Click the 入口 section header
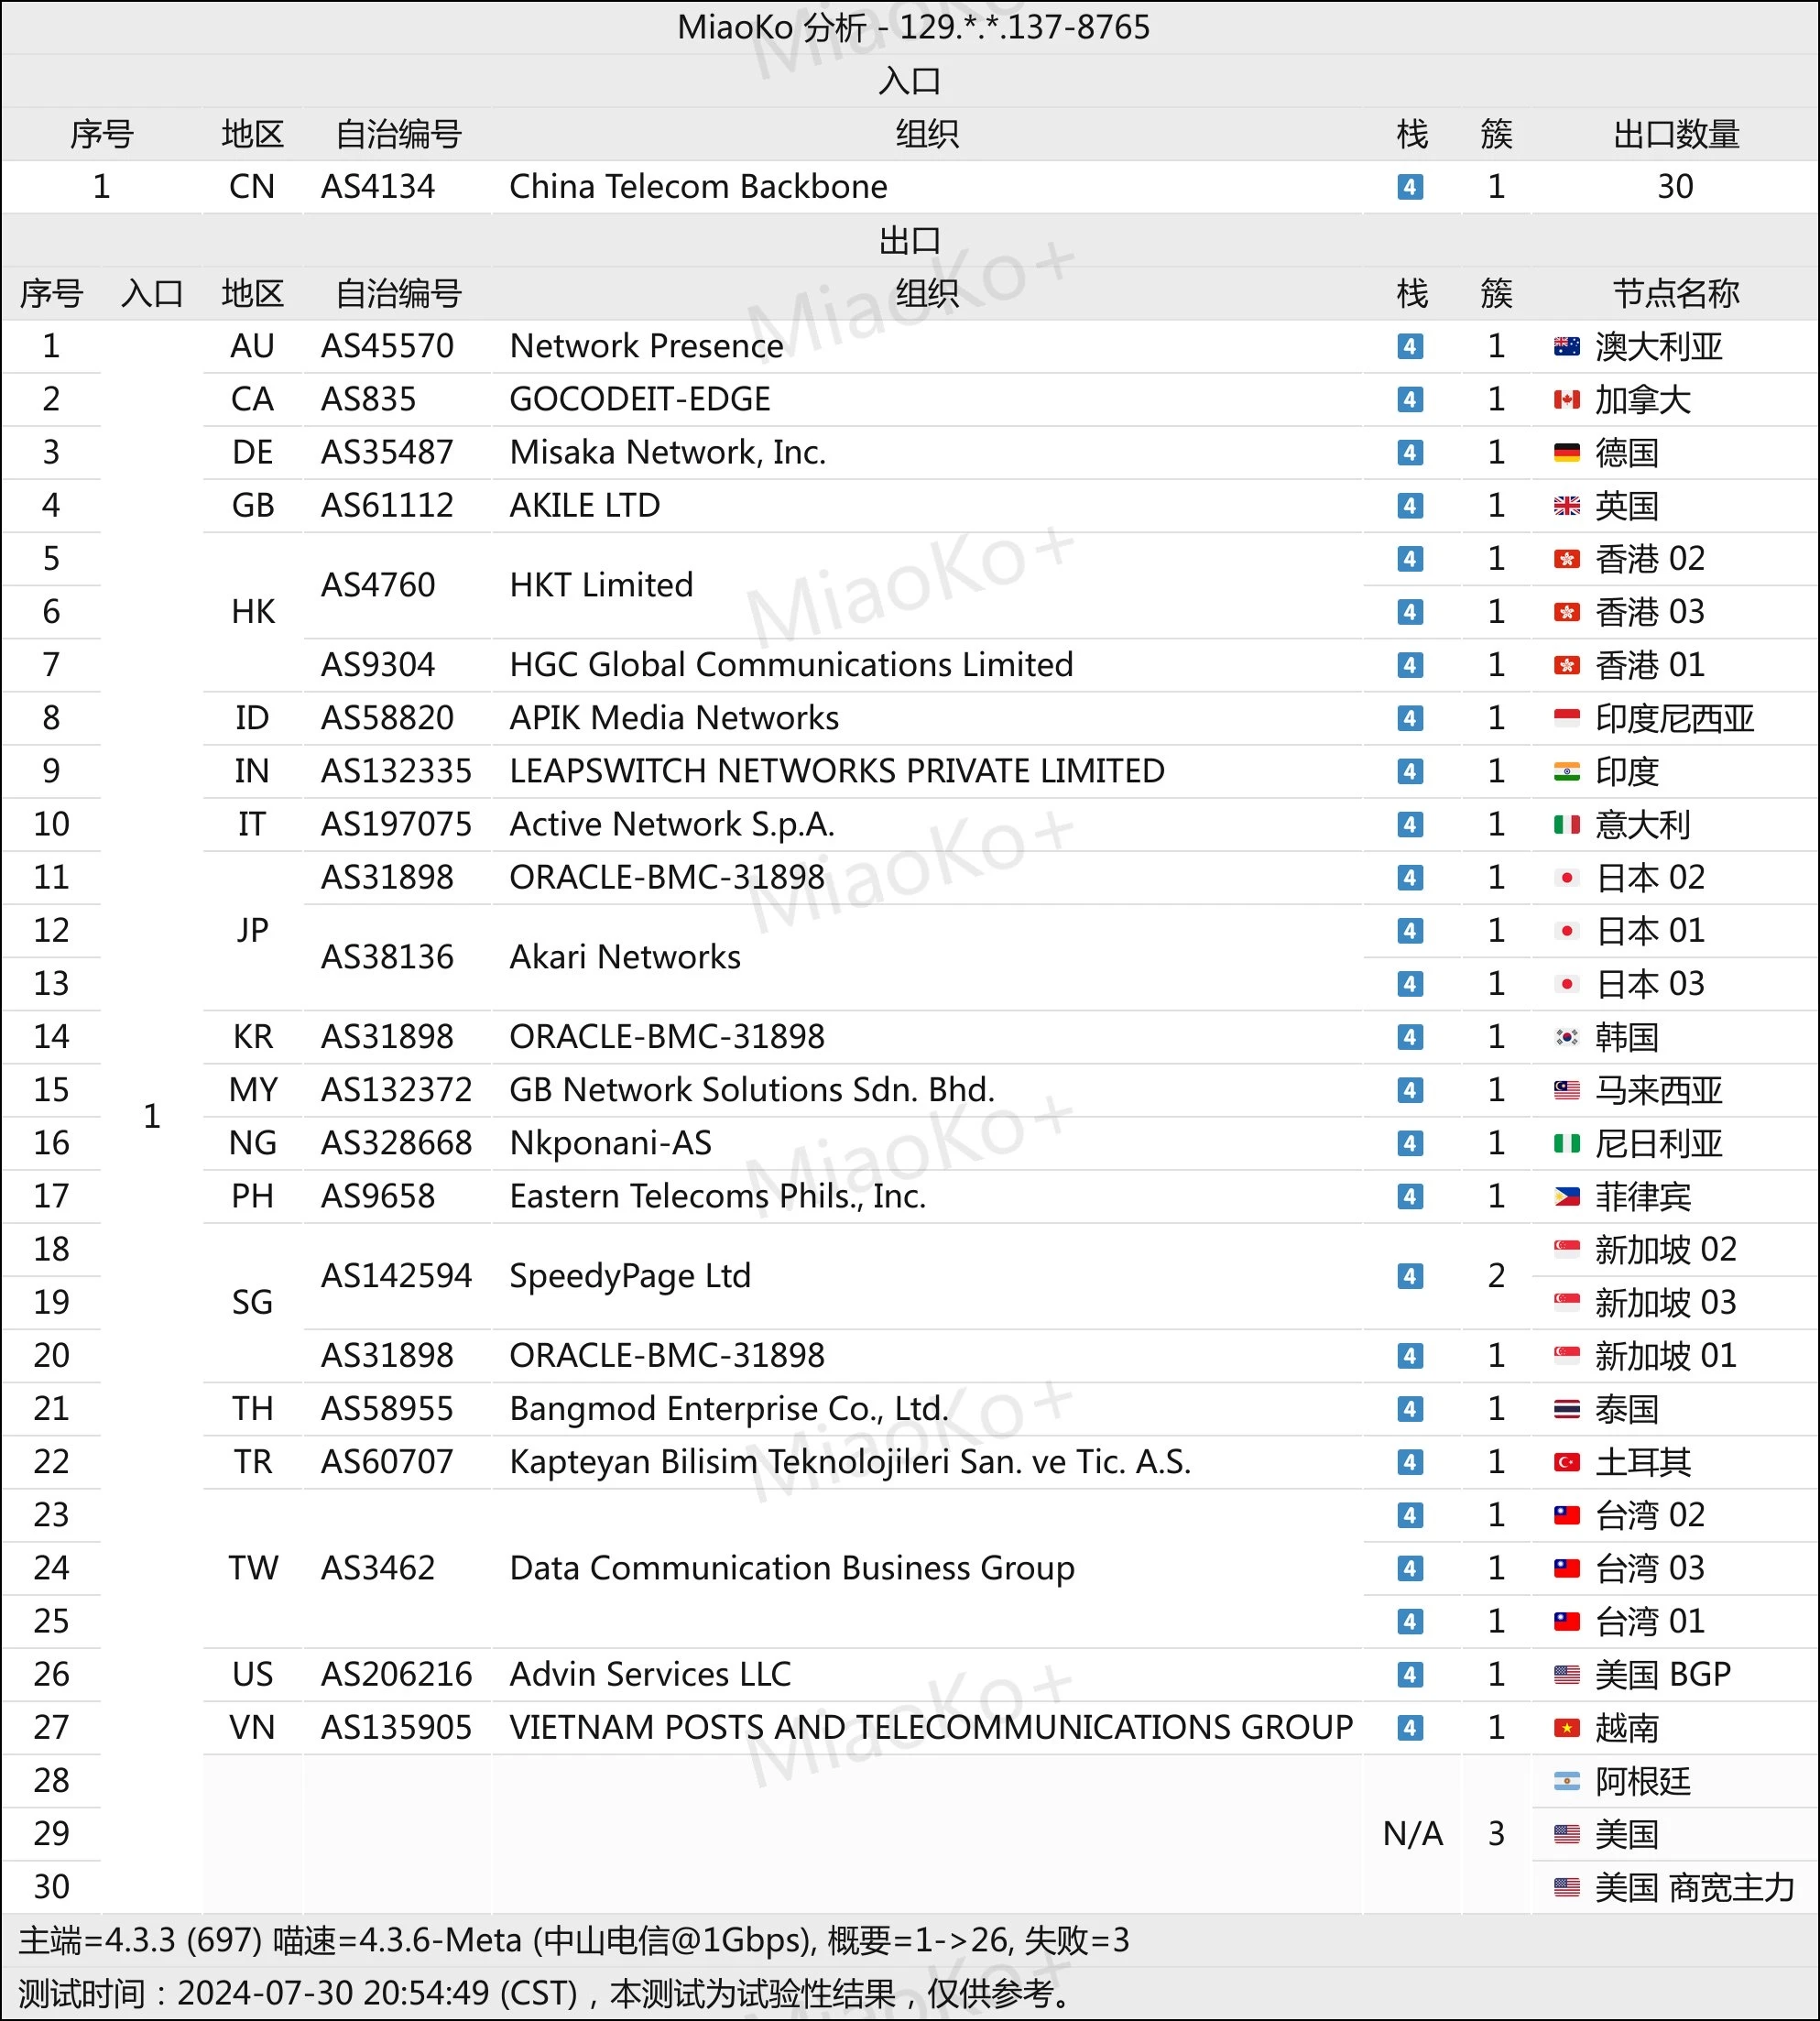Viewport: 1820px width, 2021px height. pyautogui.click(x=910, y=81)
